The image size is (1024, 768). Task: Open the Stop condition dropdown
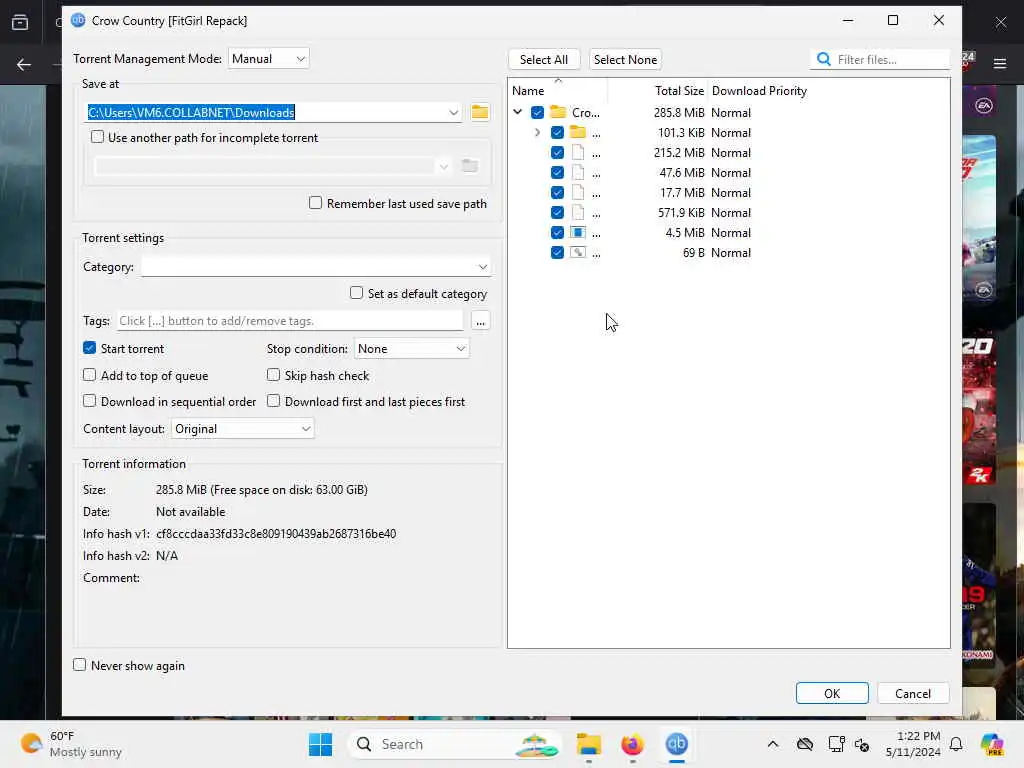[x=411, y=349]
